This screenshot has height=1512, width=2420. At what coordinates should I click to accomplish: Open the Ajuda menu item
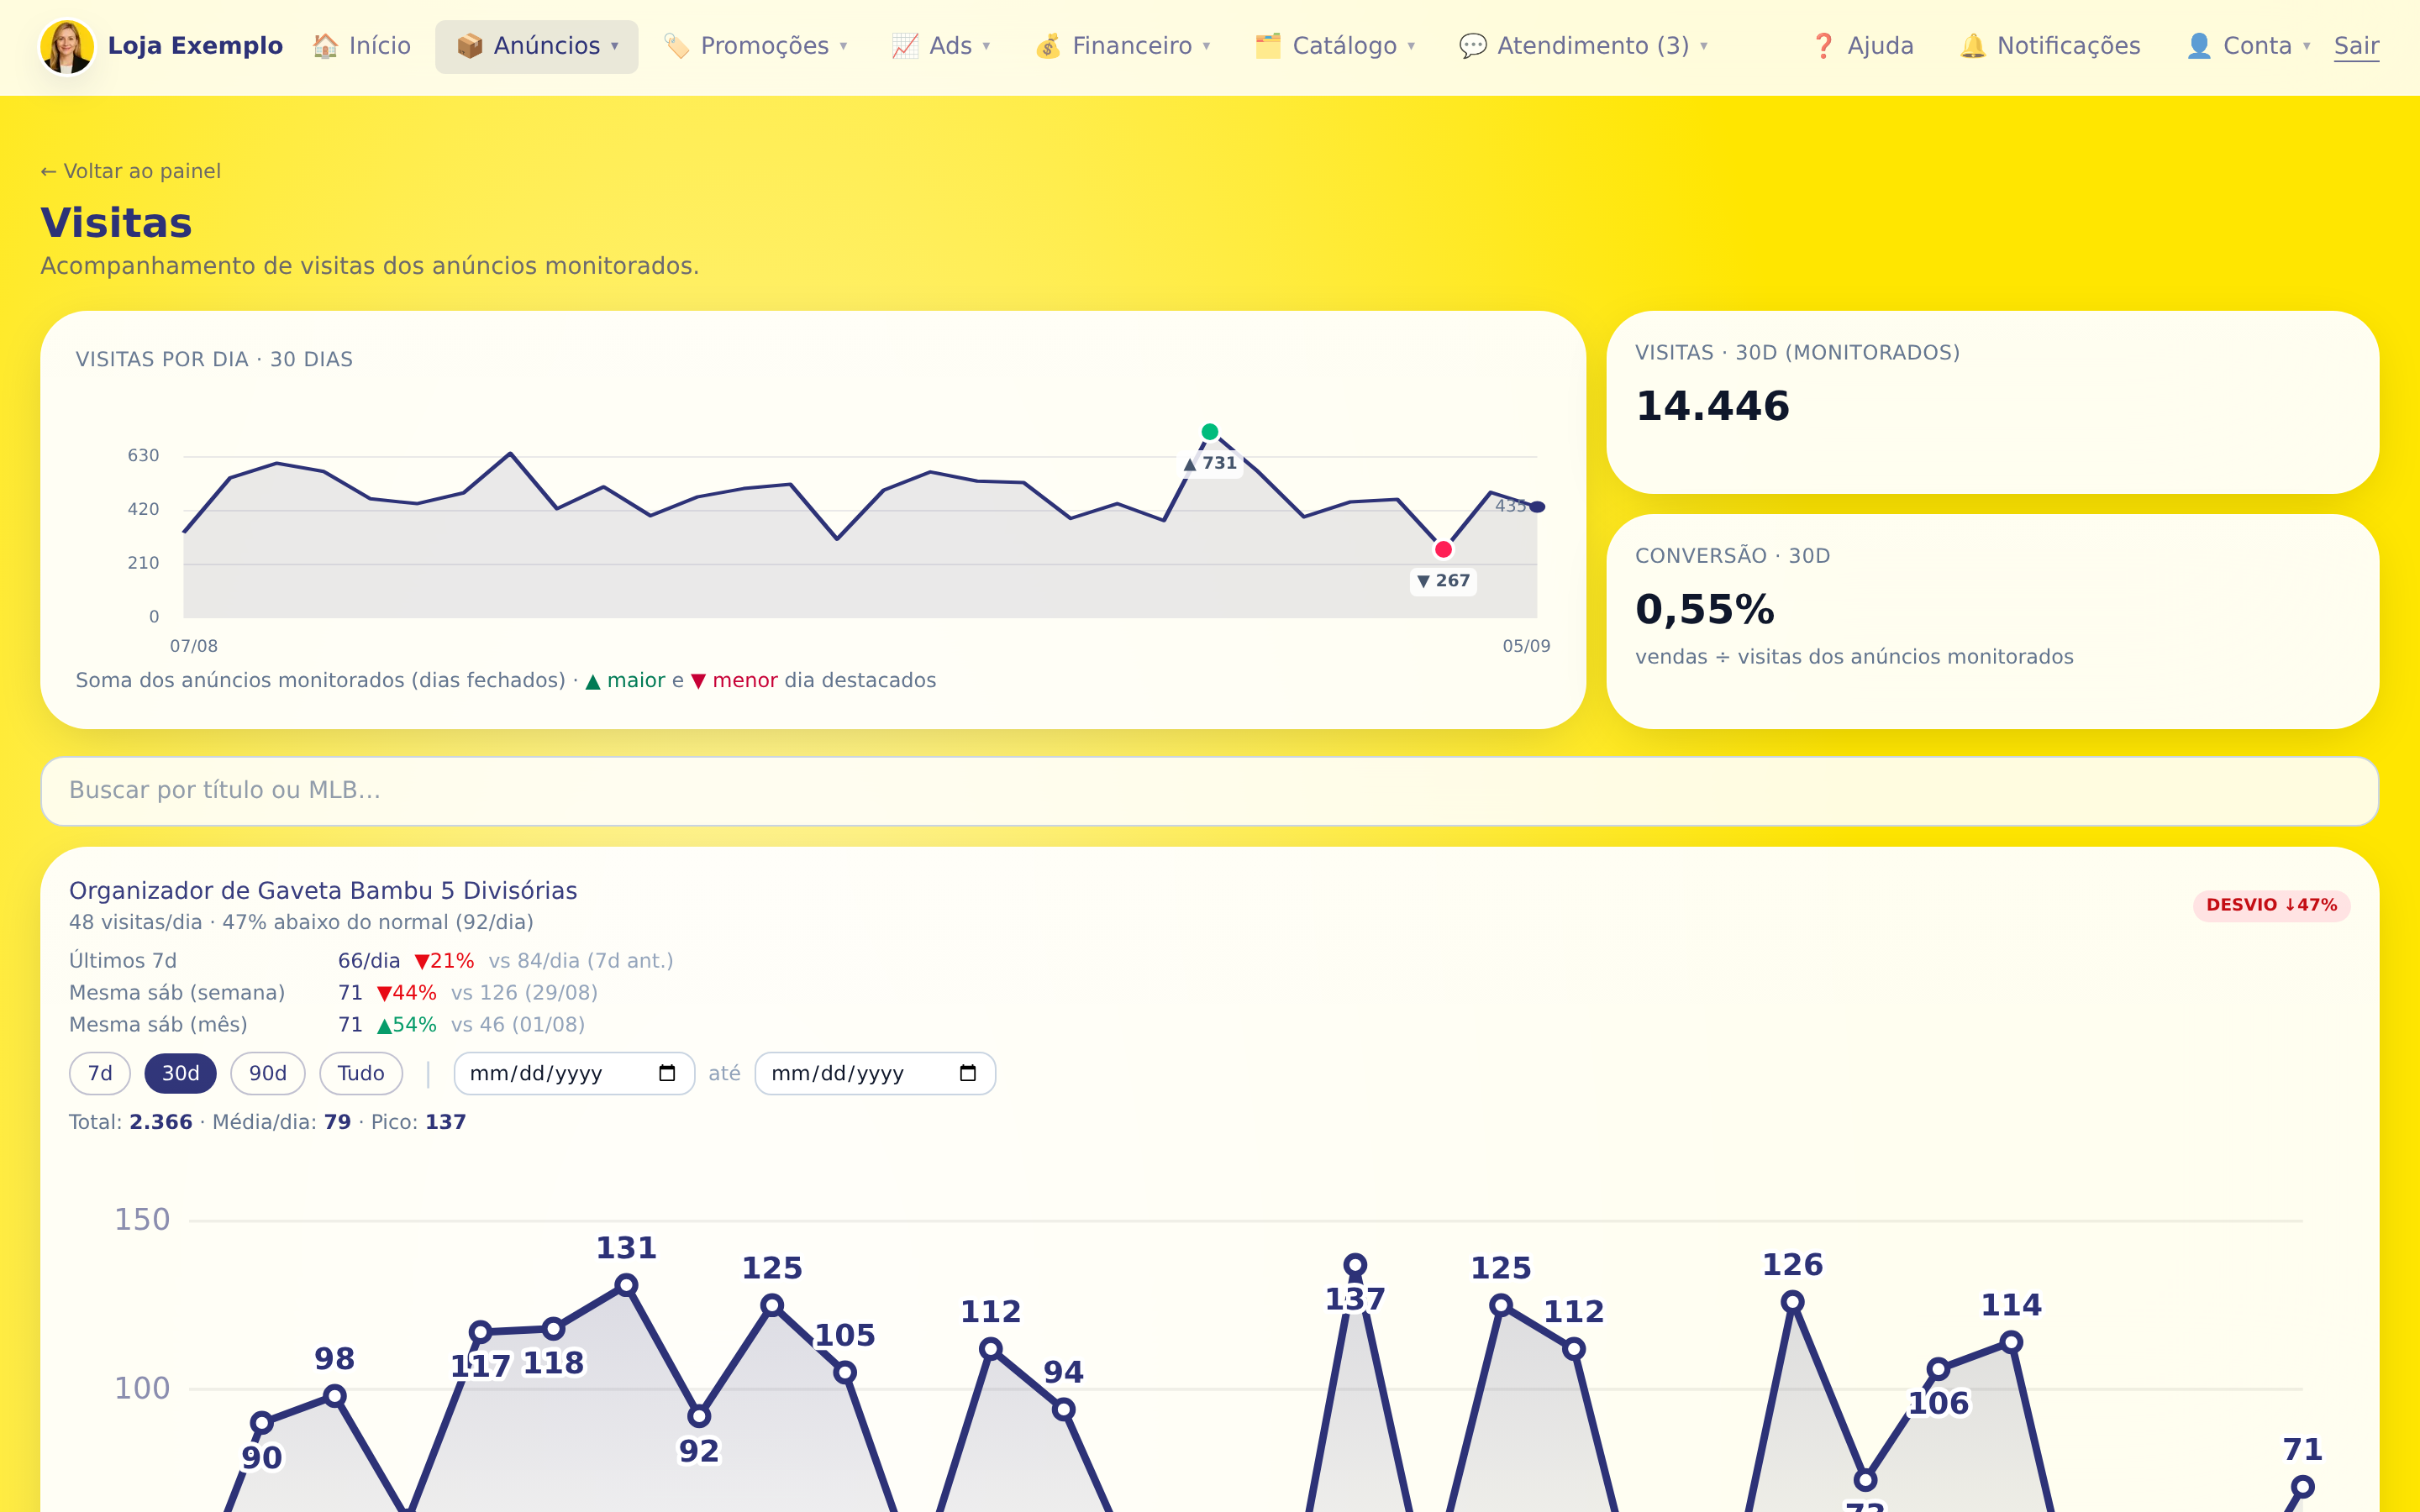click(1862, 46)
